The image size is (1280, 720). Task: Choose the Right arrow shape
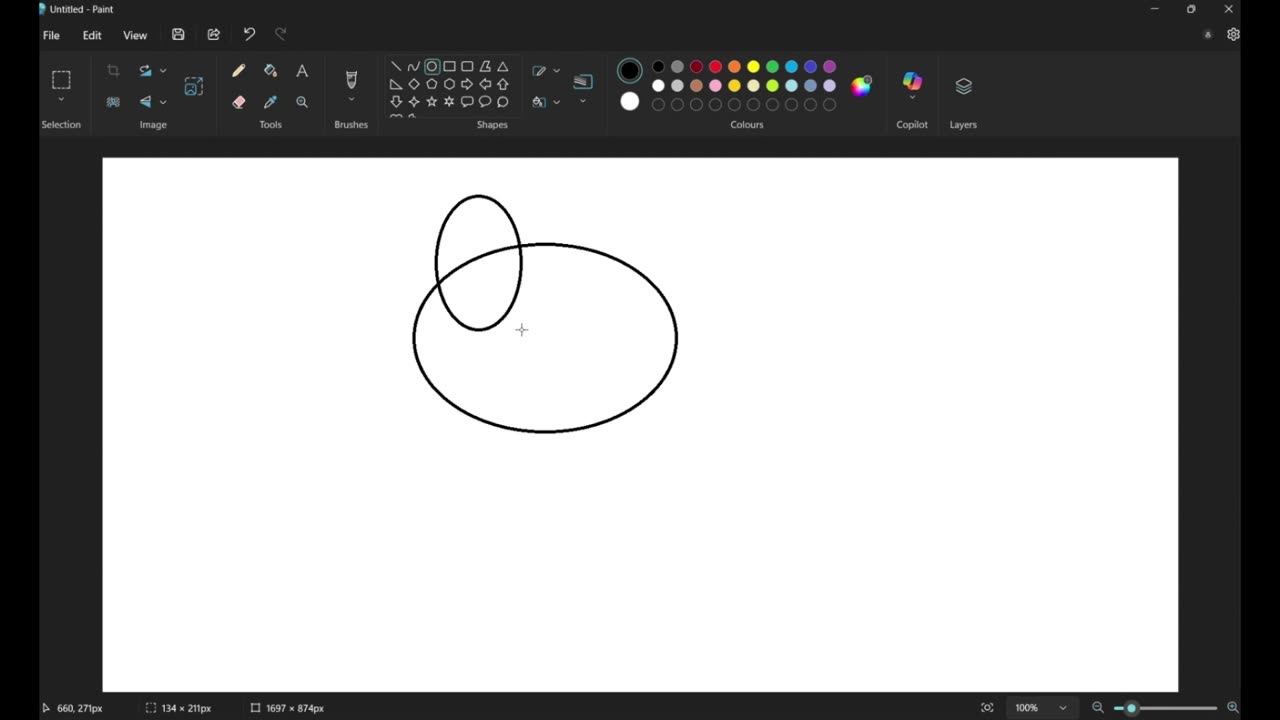pos(467,84)
